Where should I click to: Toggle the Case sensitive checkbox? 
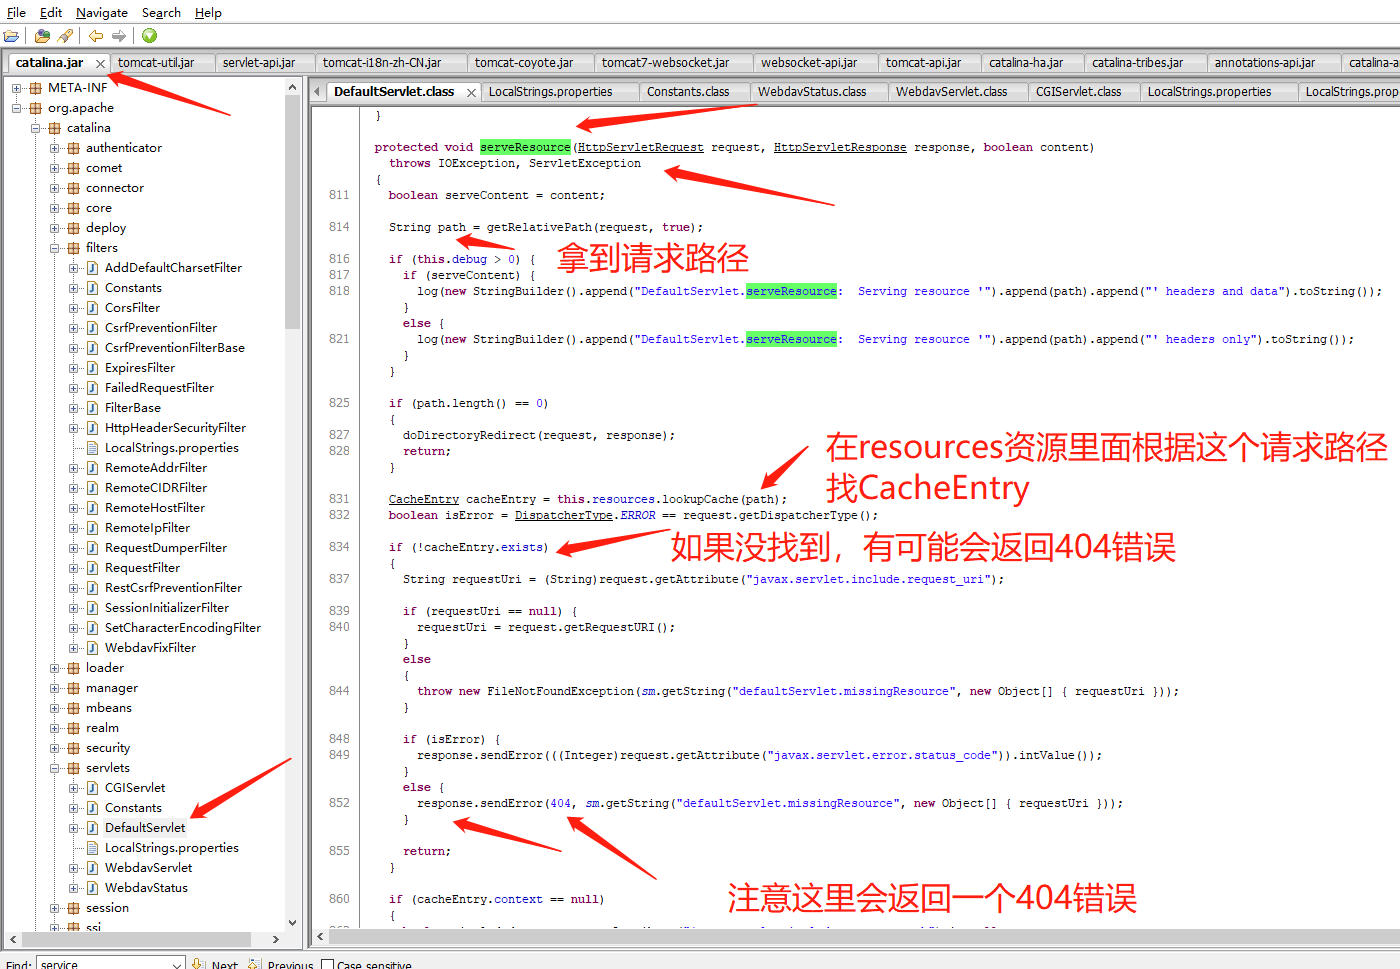click(327, 965)
